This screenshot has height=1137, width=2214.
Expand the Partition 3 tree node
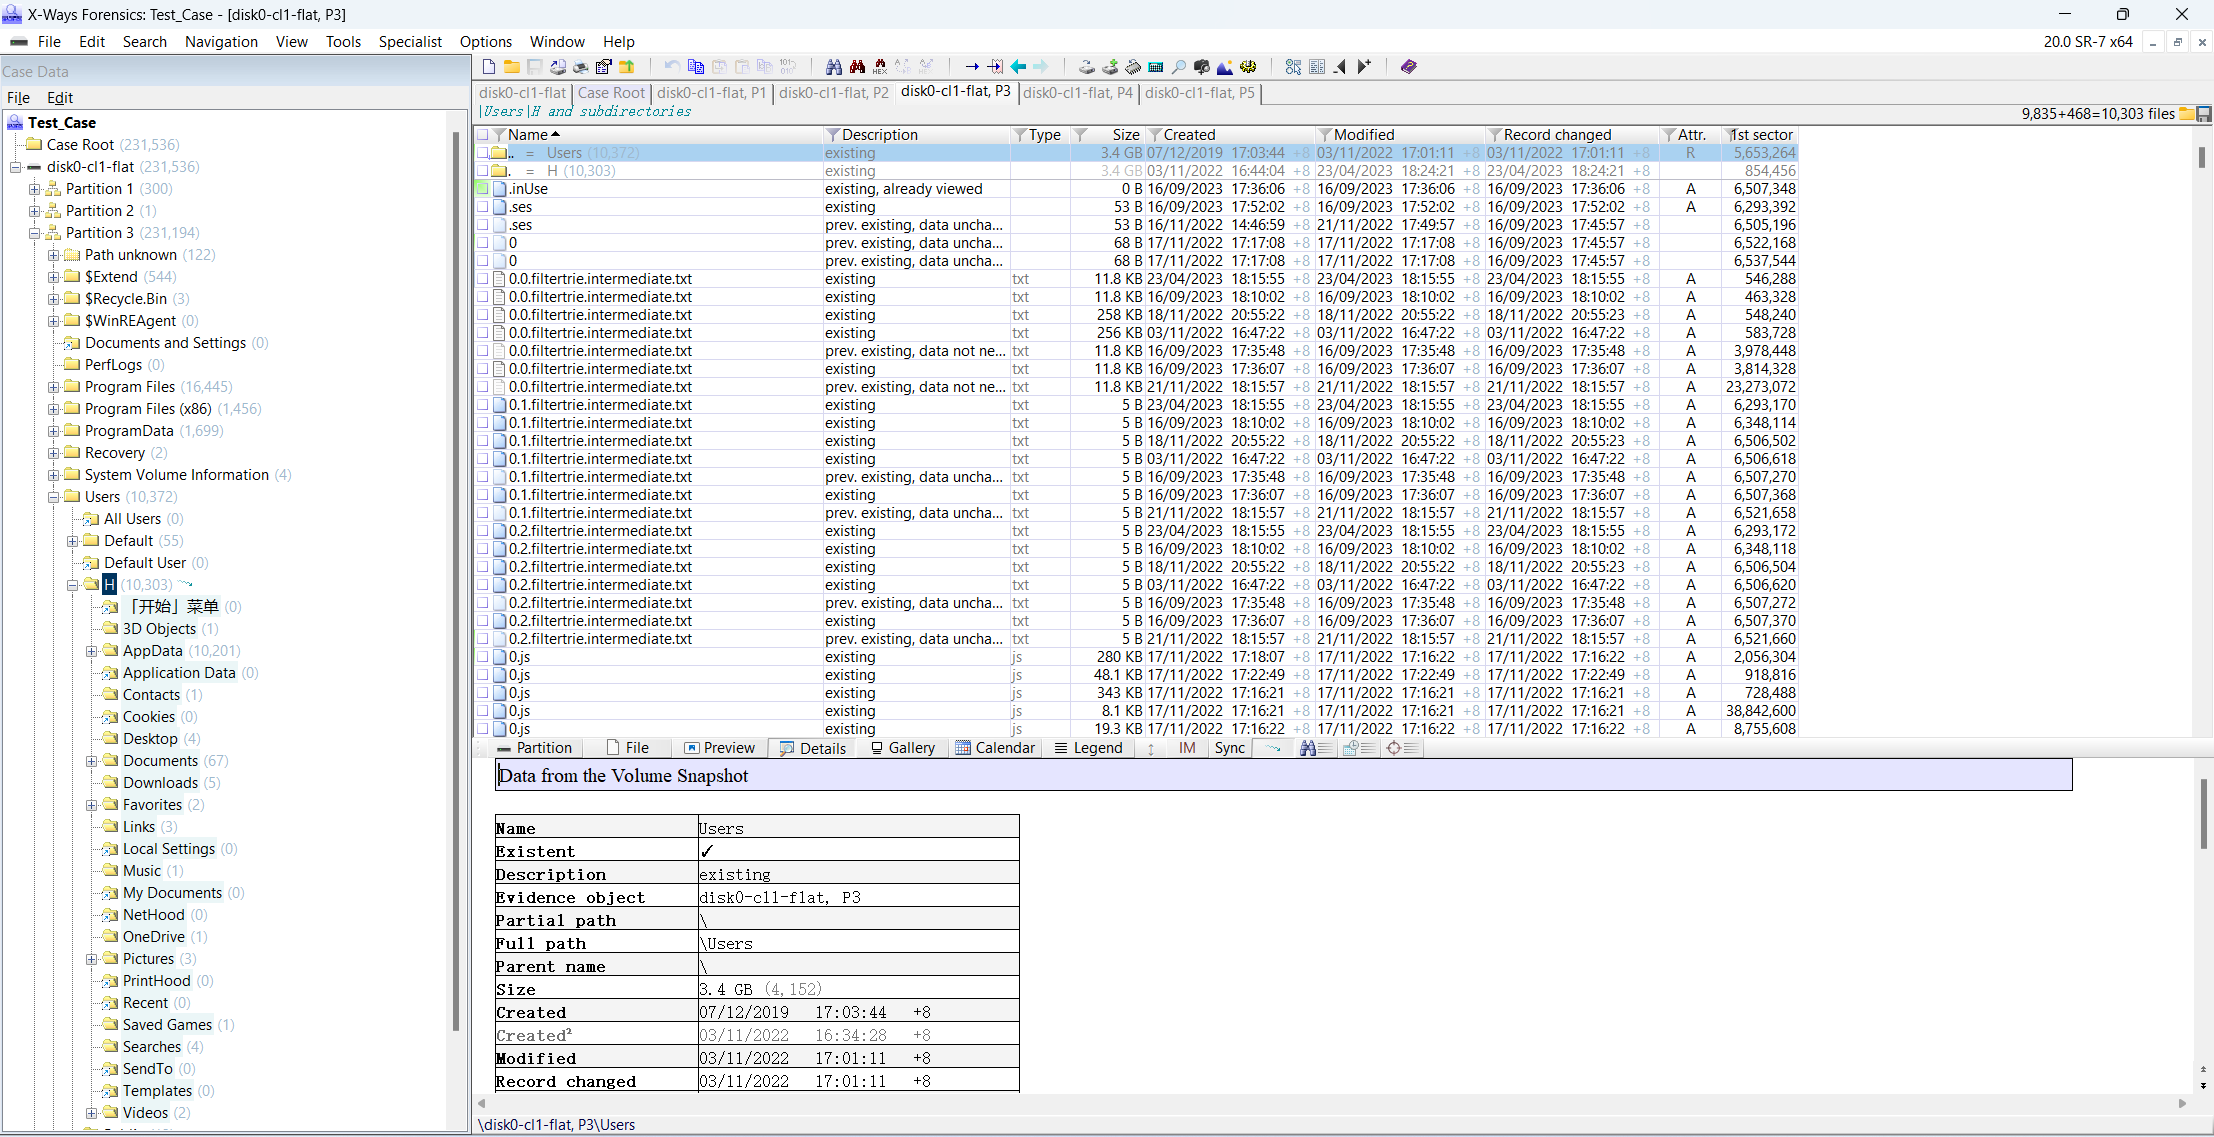pyautogui.click(x=32, y=232)
